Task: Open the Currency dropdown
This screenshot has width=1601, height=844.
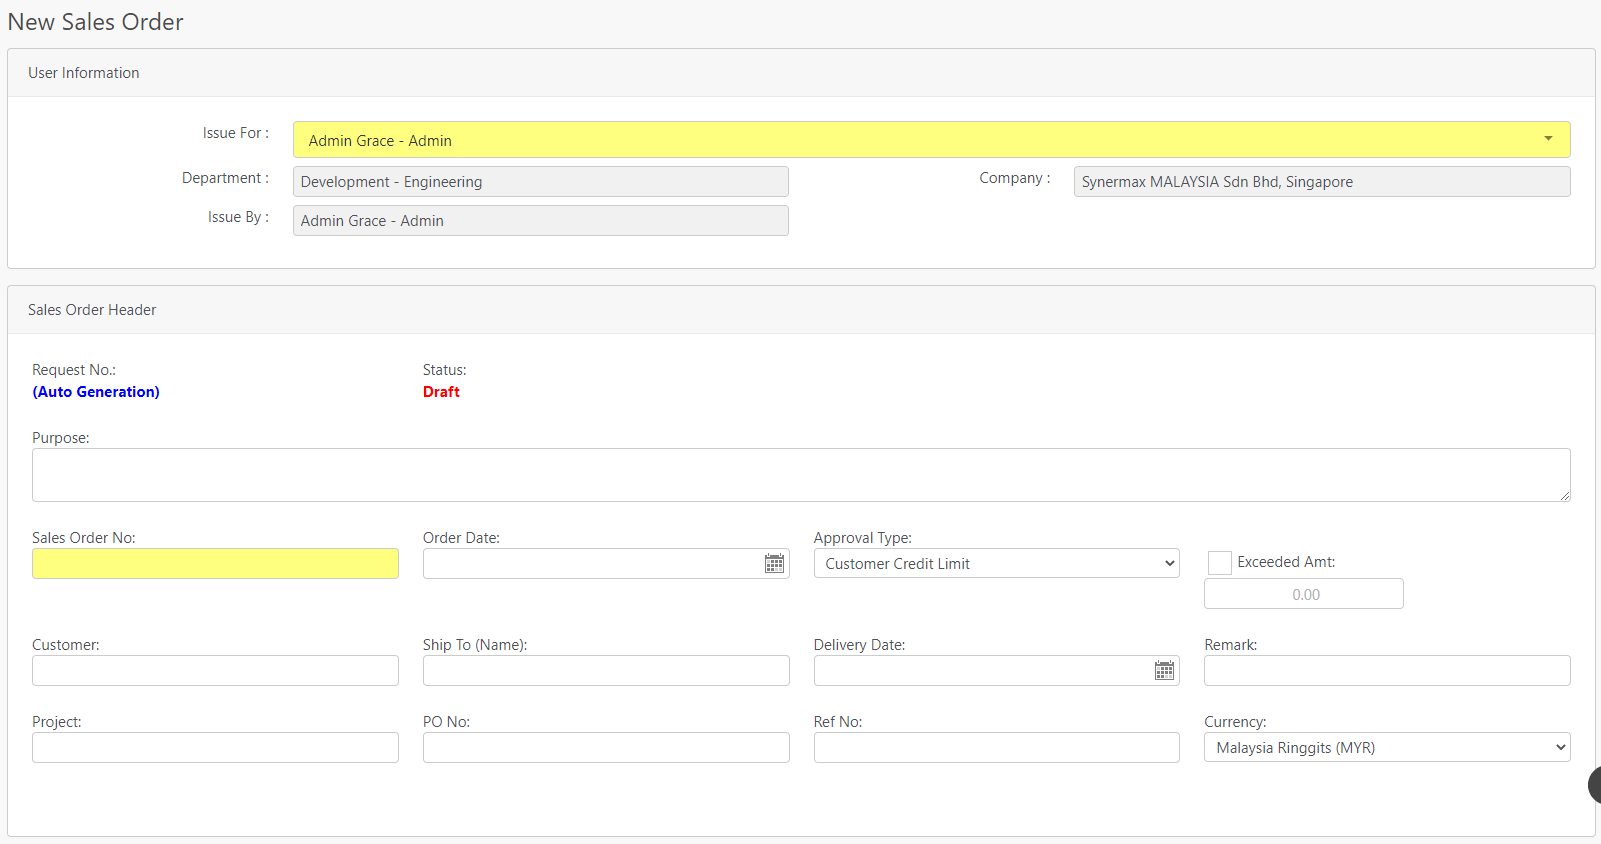Action: [1387, 747]
